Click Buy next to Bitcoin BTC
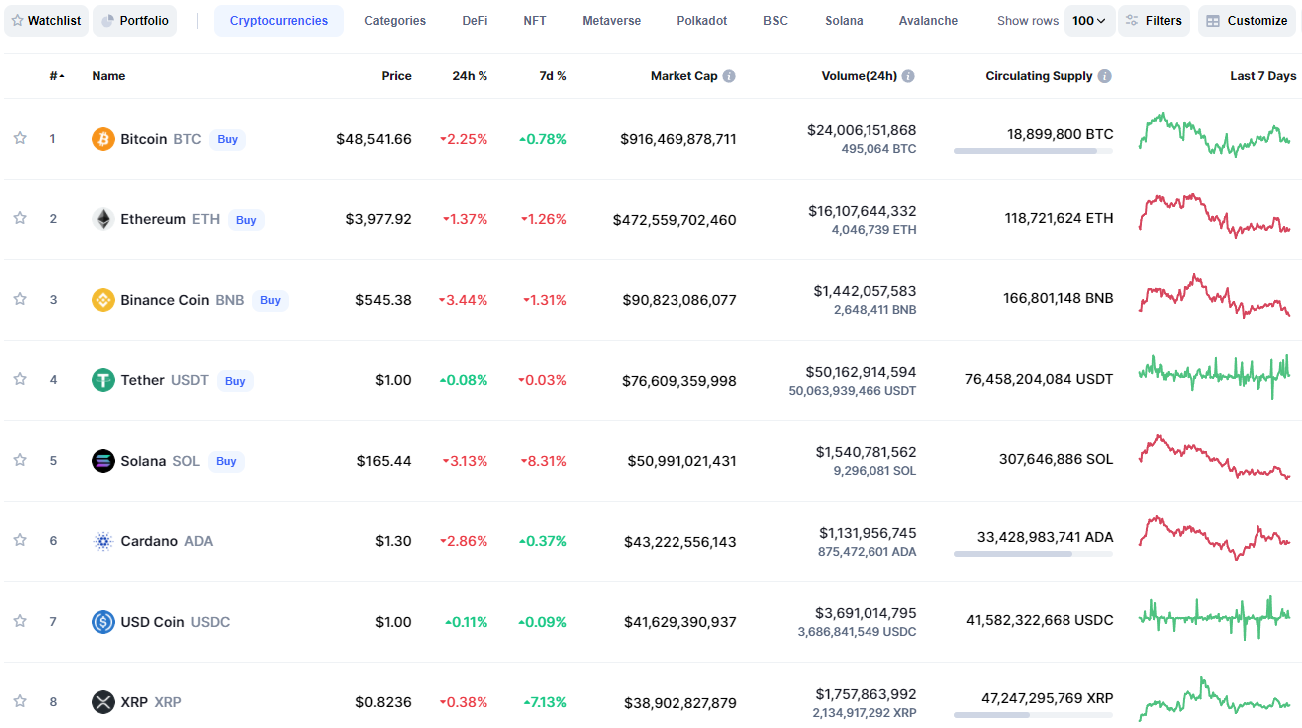This screenshot has height=728, width=1302. (228, 139)
